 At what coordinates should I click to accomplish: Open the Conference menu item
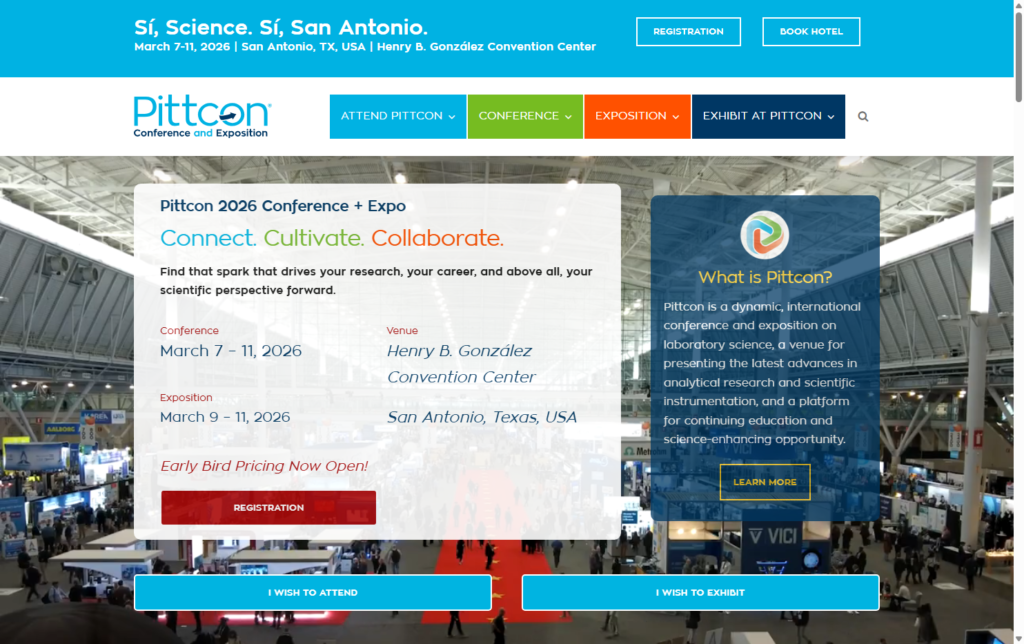point(518,116)
